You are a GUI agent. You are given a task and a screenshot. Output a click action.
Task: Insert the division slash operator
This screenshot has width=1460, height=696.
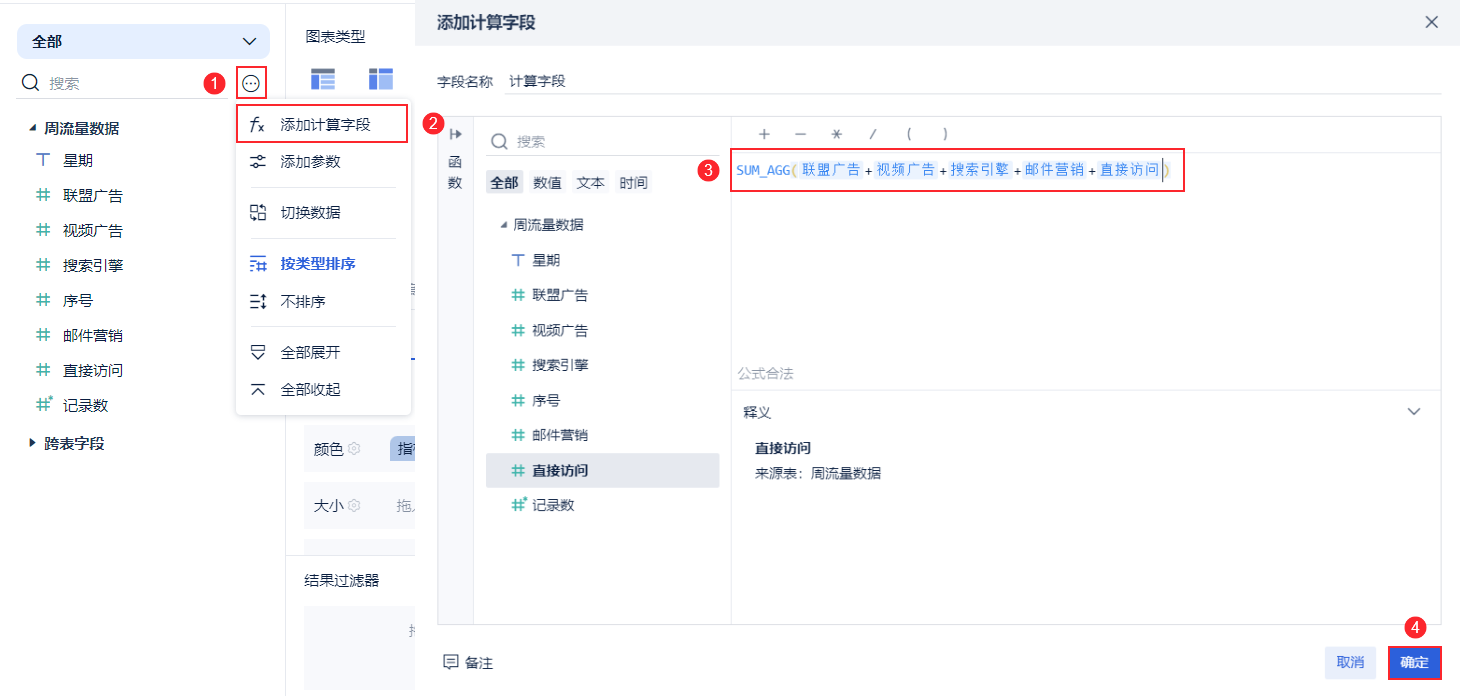pos(873,134)
